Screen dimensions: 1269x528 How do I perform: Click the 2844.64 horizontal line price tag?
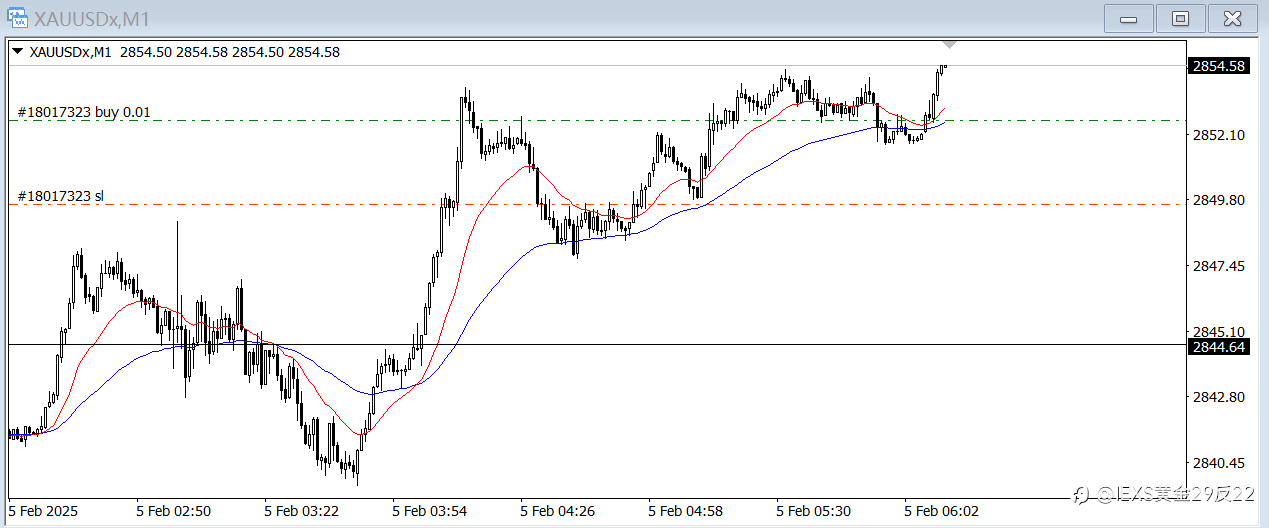click(1218, 347)
